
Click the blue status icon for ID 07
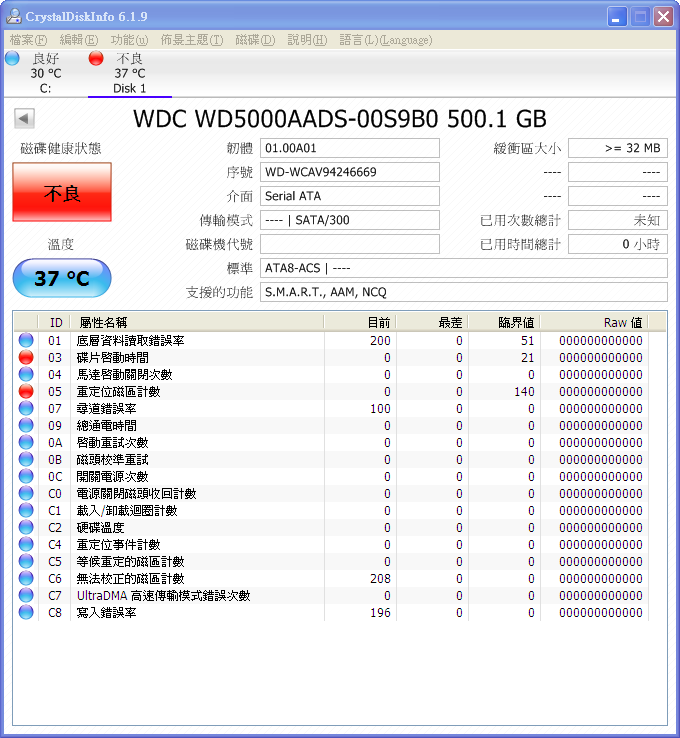(26, 408)
